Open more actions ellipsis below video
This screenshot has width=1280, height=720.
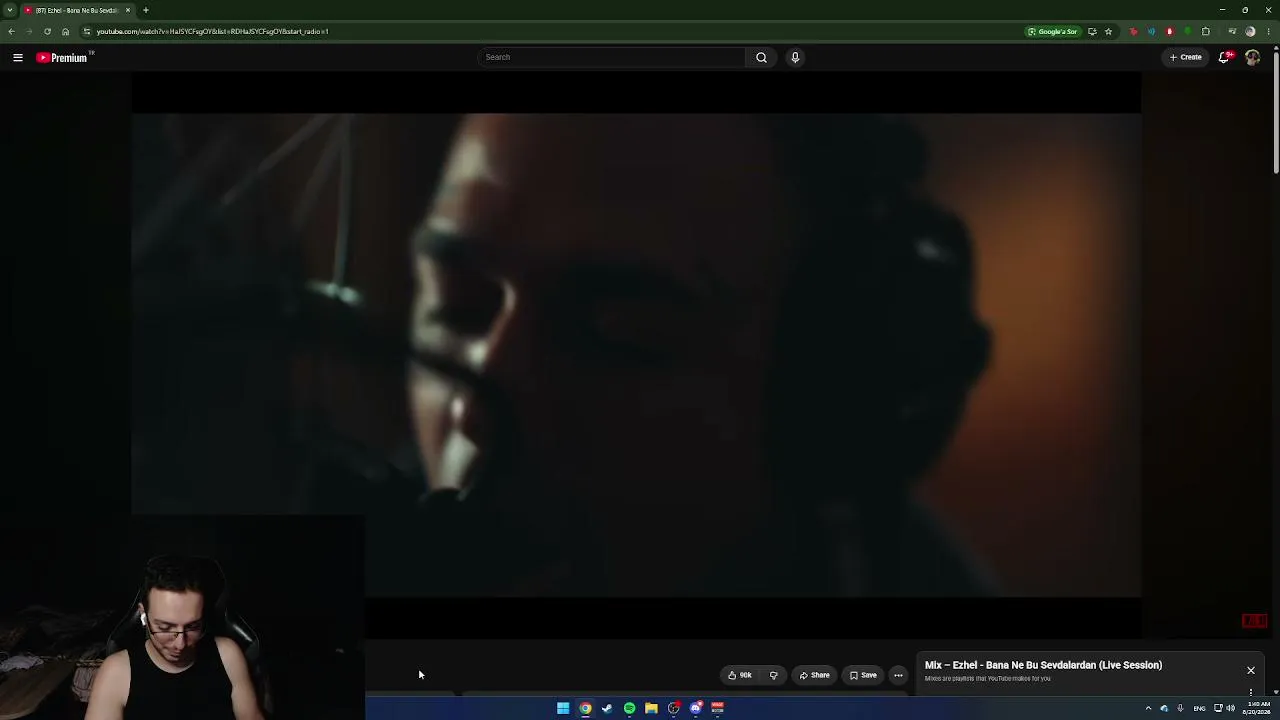(x=898, y=675)
